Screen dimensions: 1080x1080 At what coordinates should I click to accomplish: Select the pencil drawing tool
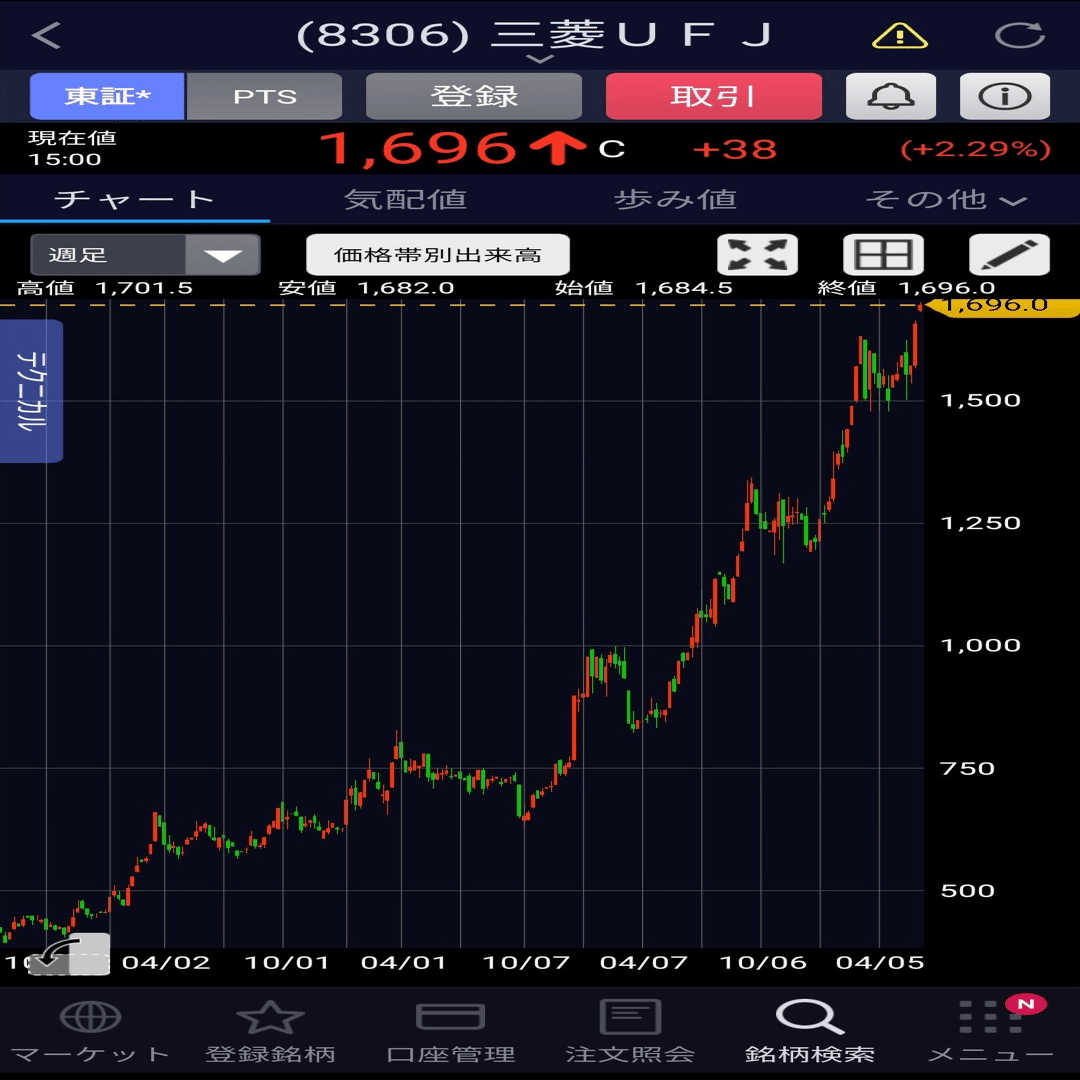tap(1009, 255)
